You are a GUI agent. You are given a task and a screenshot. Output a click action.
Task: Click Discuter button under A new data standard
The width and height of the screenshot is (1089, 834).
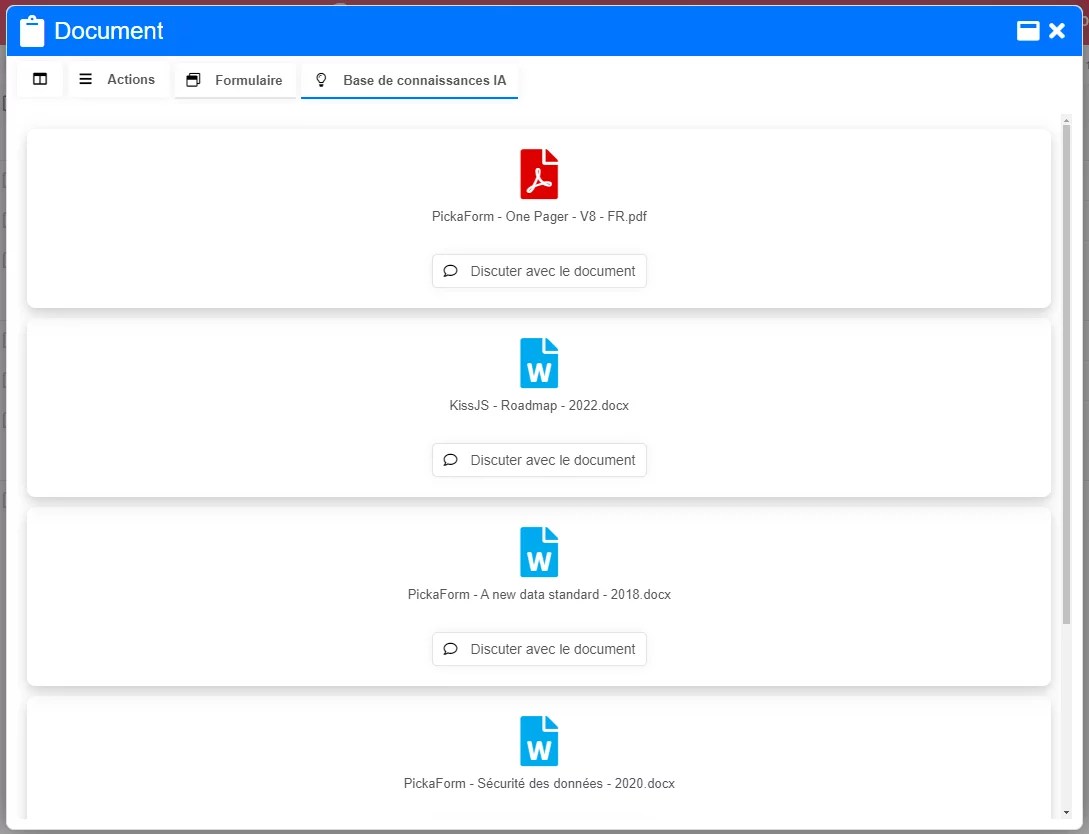pos(539,649)
